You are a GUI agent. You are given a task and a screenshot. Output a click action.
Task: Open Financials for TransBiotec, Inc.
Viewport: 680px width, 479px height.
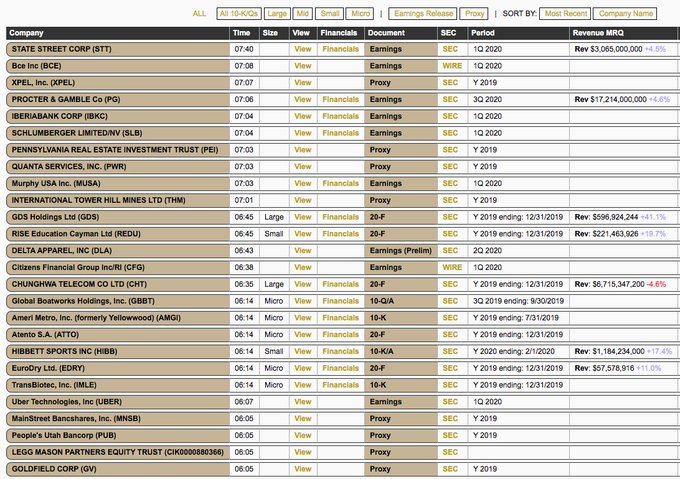[340, 385]
